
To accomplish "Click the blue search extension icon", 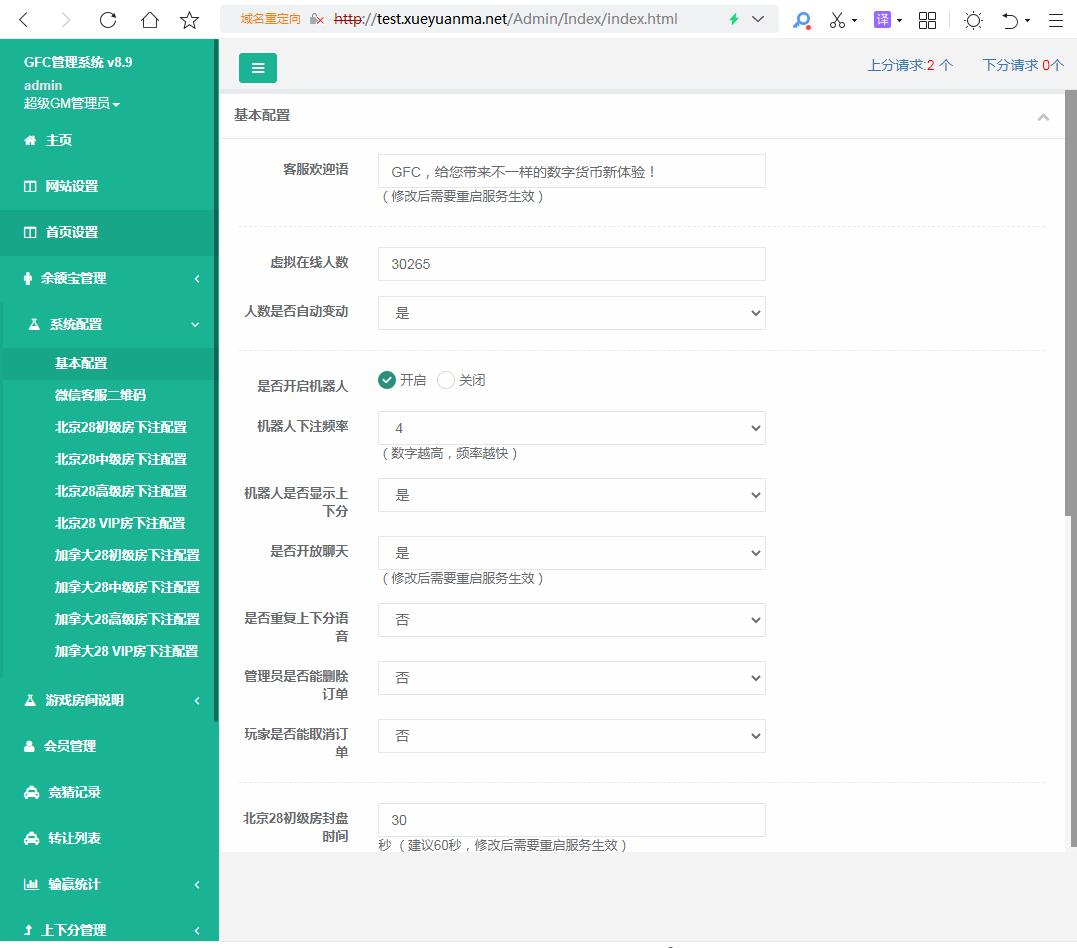I will coord(801,20).
